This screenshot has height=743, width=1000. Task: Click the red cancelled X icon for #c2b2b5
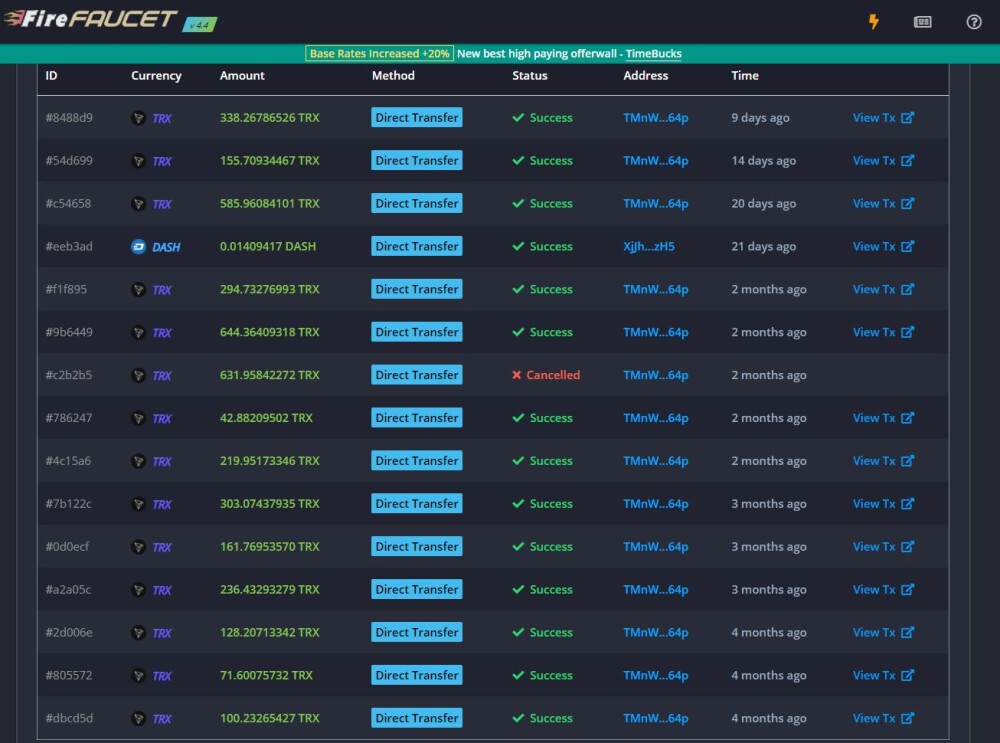[x=517, y=375]
